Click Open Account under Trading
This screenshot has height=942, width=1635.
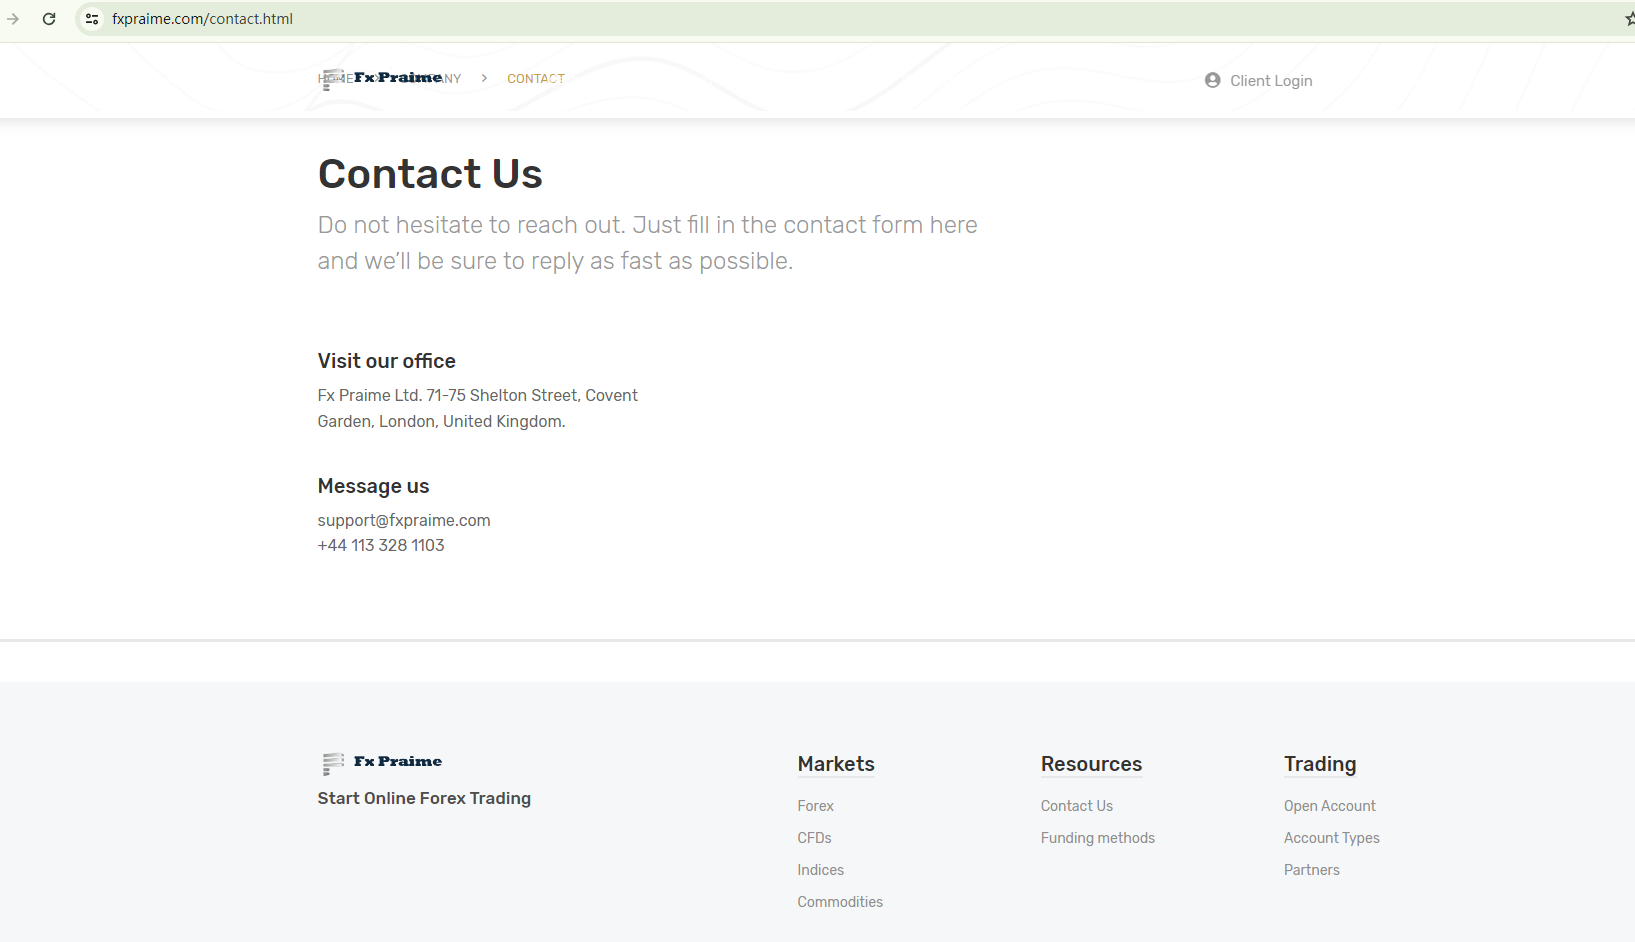click(x=1329, y=806)
